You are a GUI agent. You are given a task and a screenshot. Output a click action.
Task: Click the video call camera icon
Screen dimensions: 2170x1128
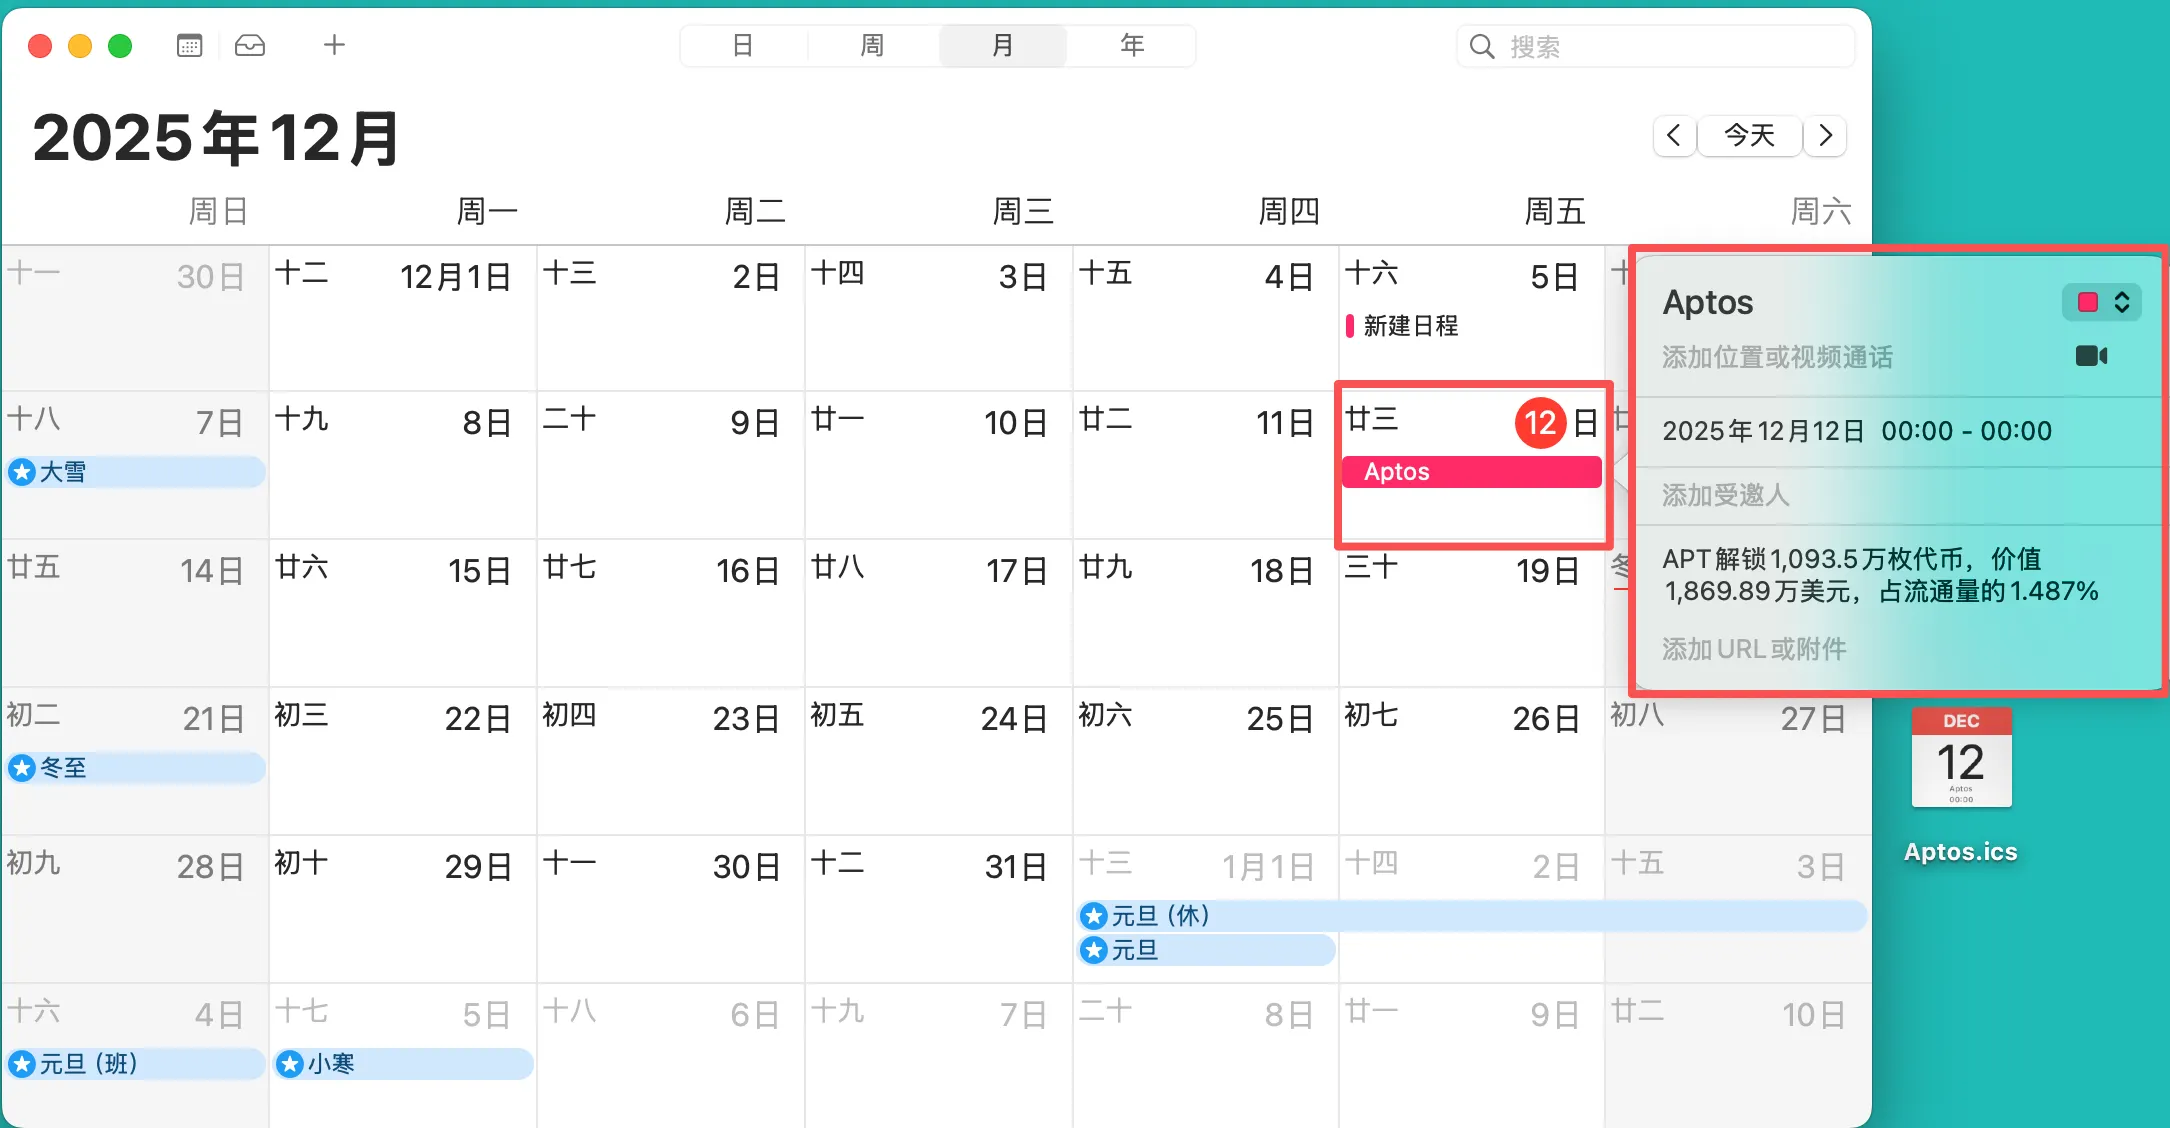pos(2091,356)
